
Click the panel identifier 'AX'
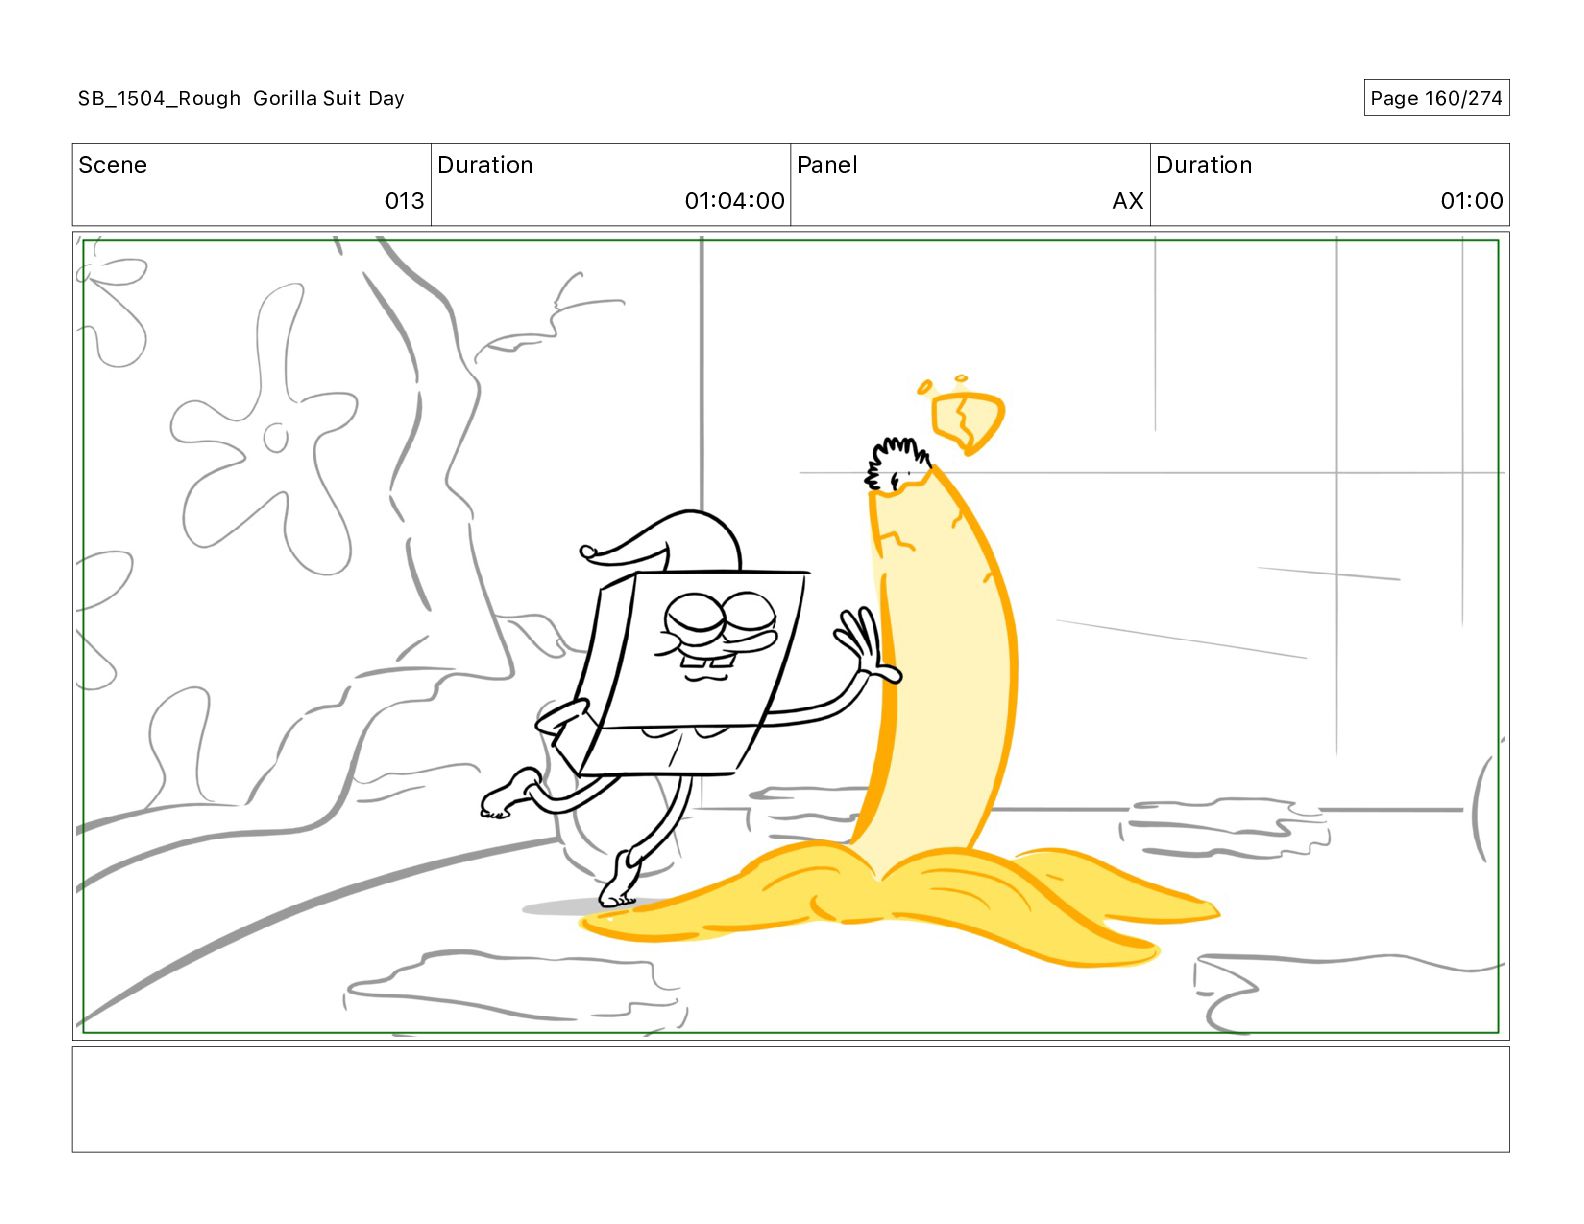point(1127,201)
